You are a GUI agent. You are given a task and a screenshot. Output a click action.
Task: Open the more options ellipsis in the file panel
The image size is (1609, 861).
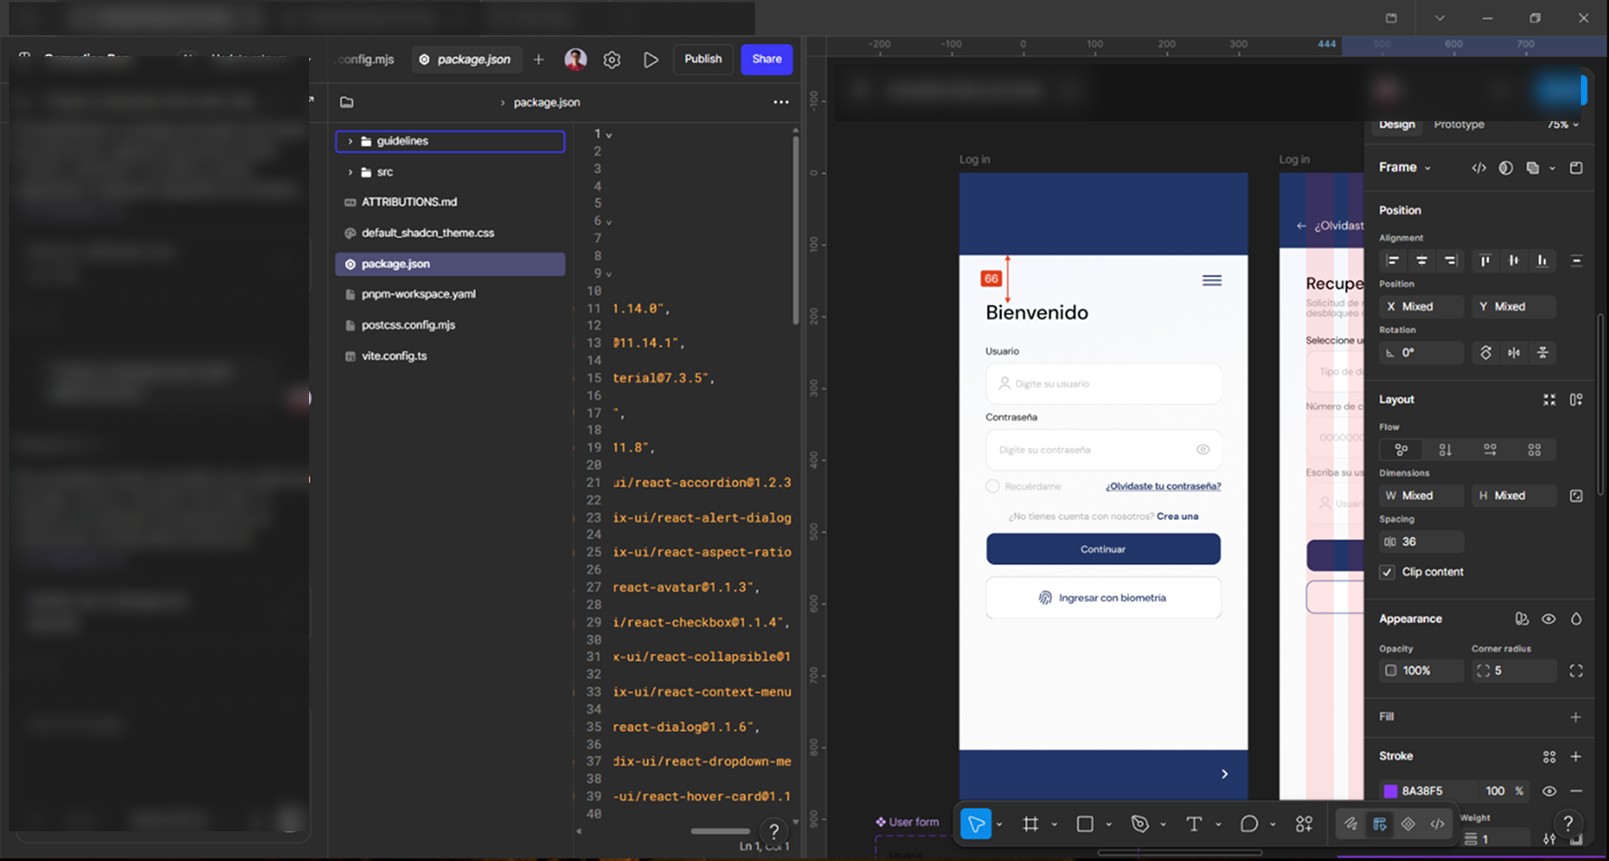click(x=781, y=102)
